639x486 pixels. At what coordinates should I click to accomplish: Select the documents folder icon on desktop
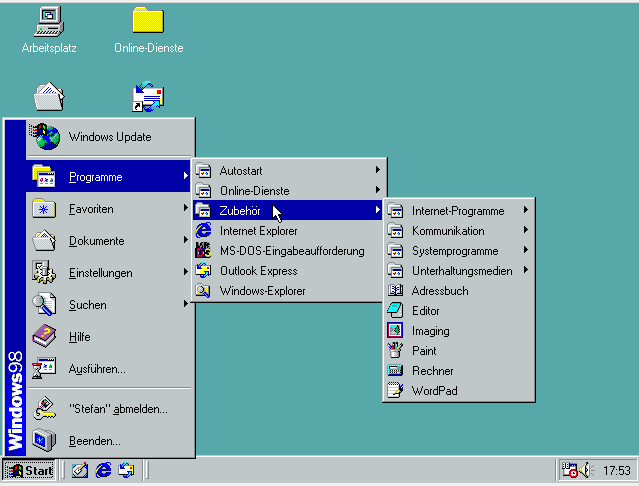(48, 97)
